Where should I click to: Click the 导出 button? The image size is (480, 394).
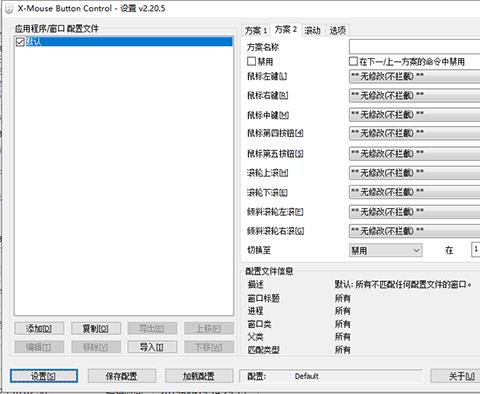[x=152, y=329]
